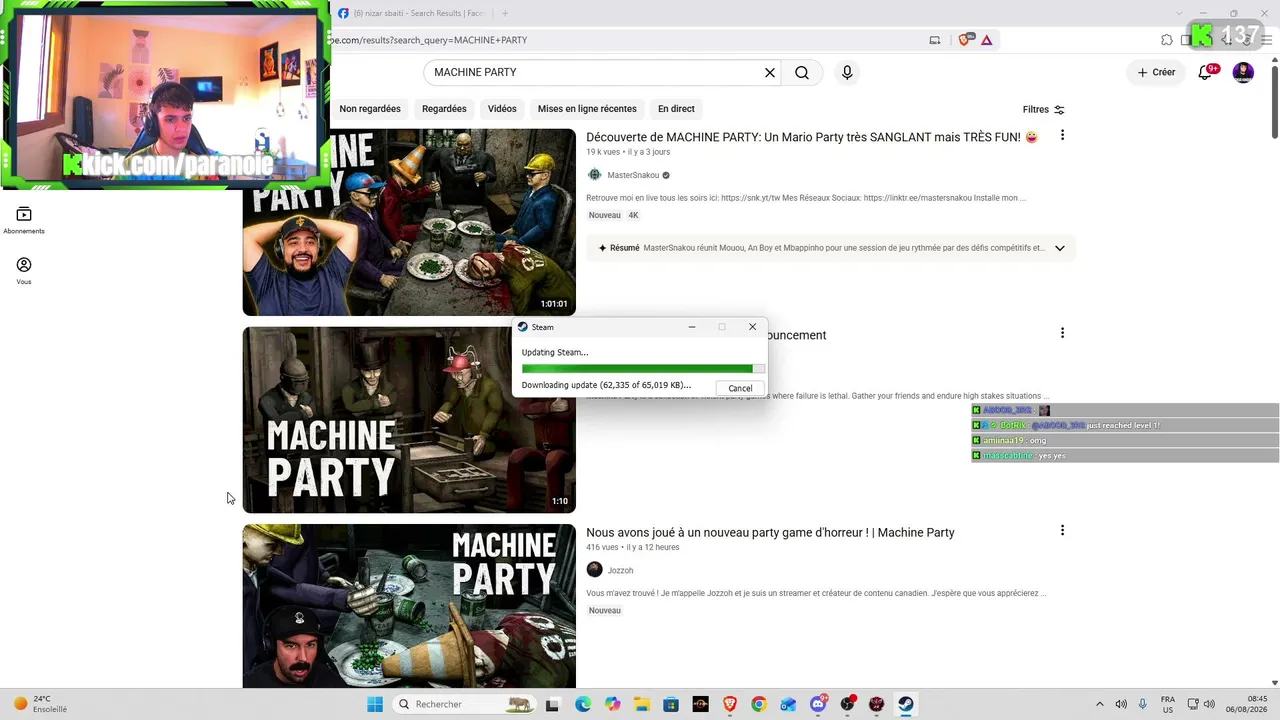Open Discord from the taskbar
The image size is (1280, 720).
click(x=818, y=704)
